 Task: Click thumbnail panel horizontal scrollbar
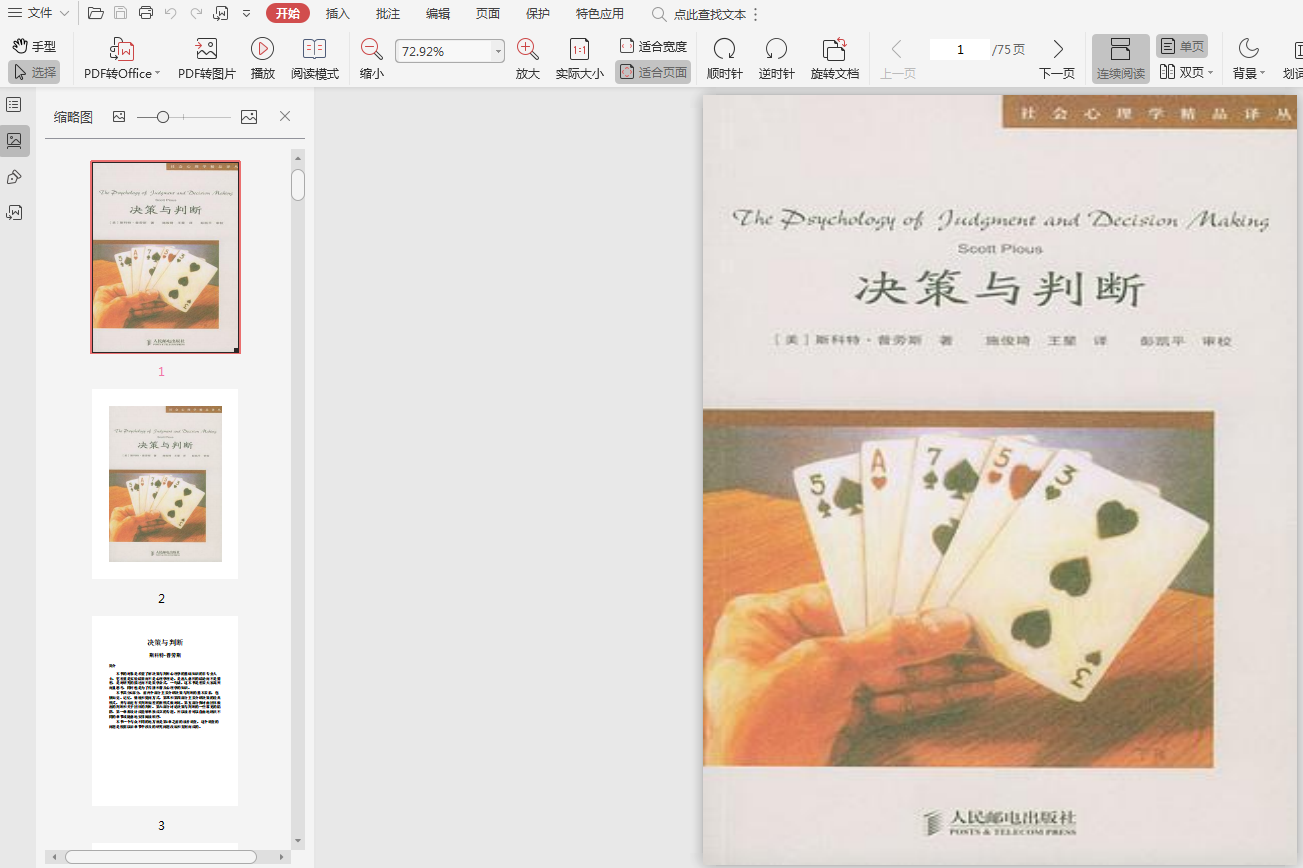(x=160, y=857)
